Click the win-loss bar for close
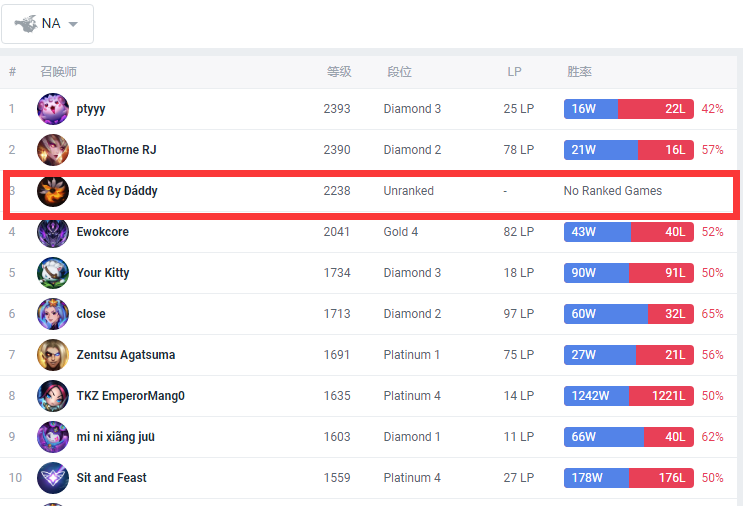This screenshot has width=743, height=506. click(x=628, y=314)
